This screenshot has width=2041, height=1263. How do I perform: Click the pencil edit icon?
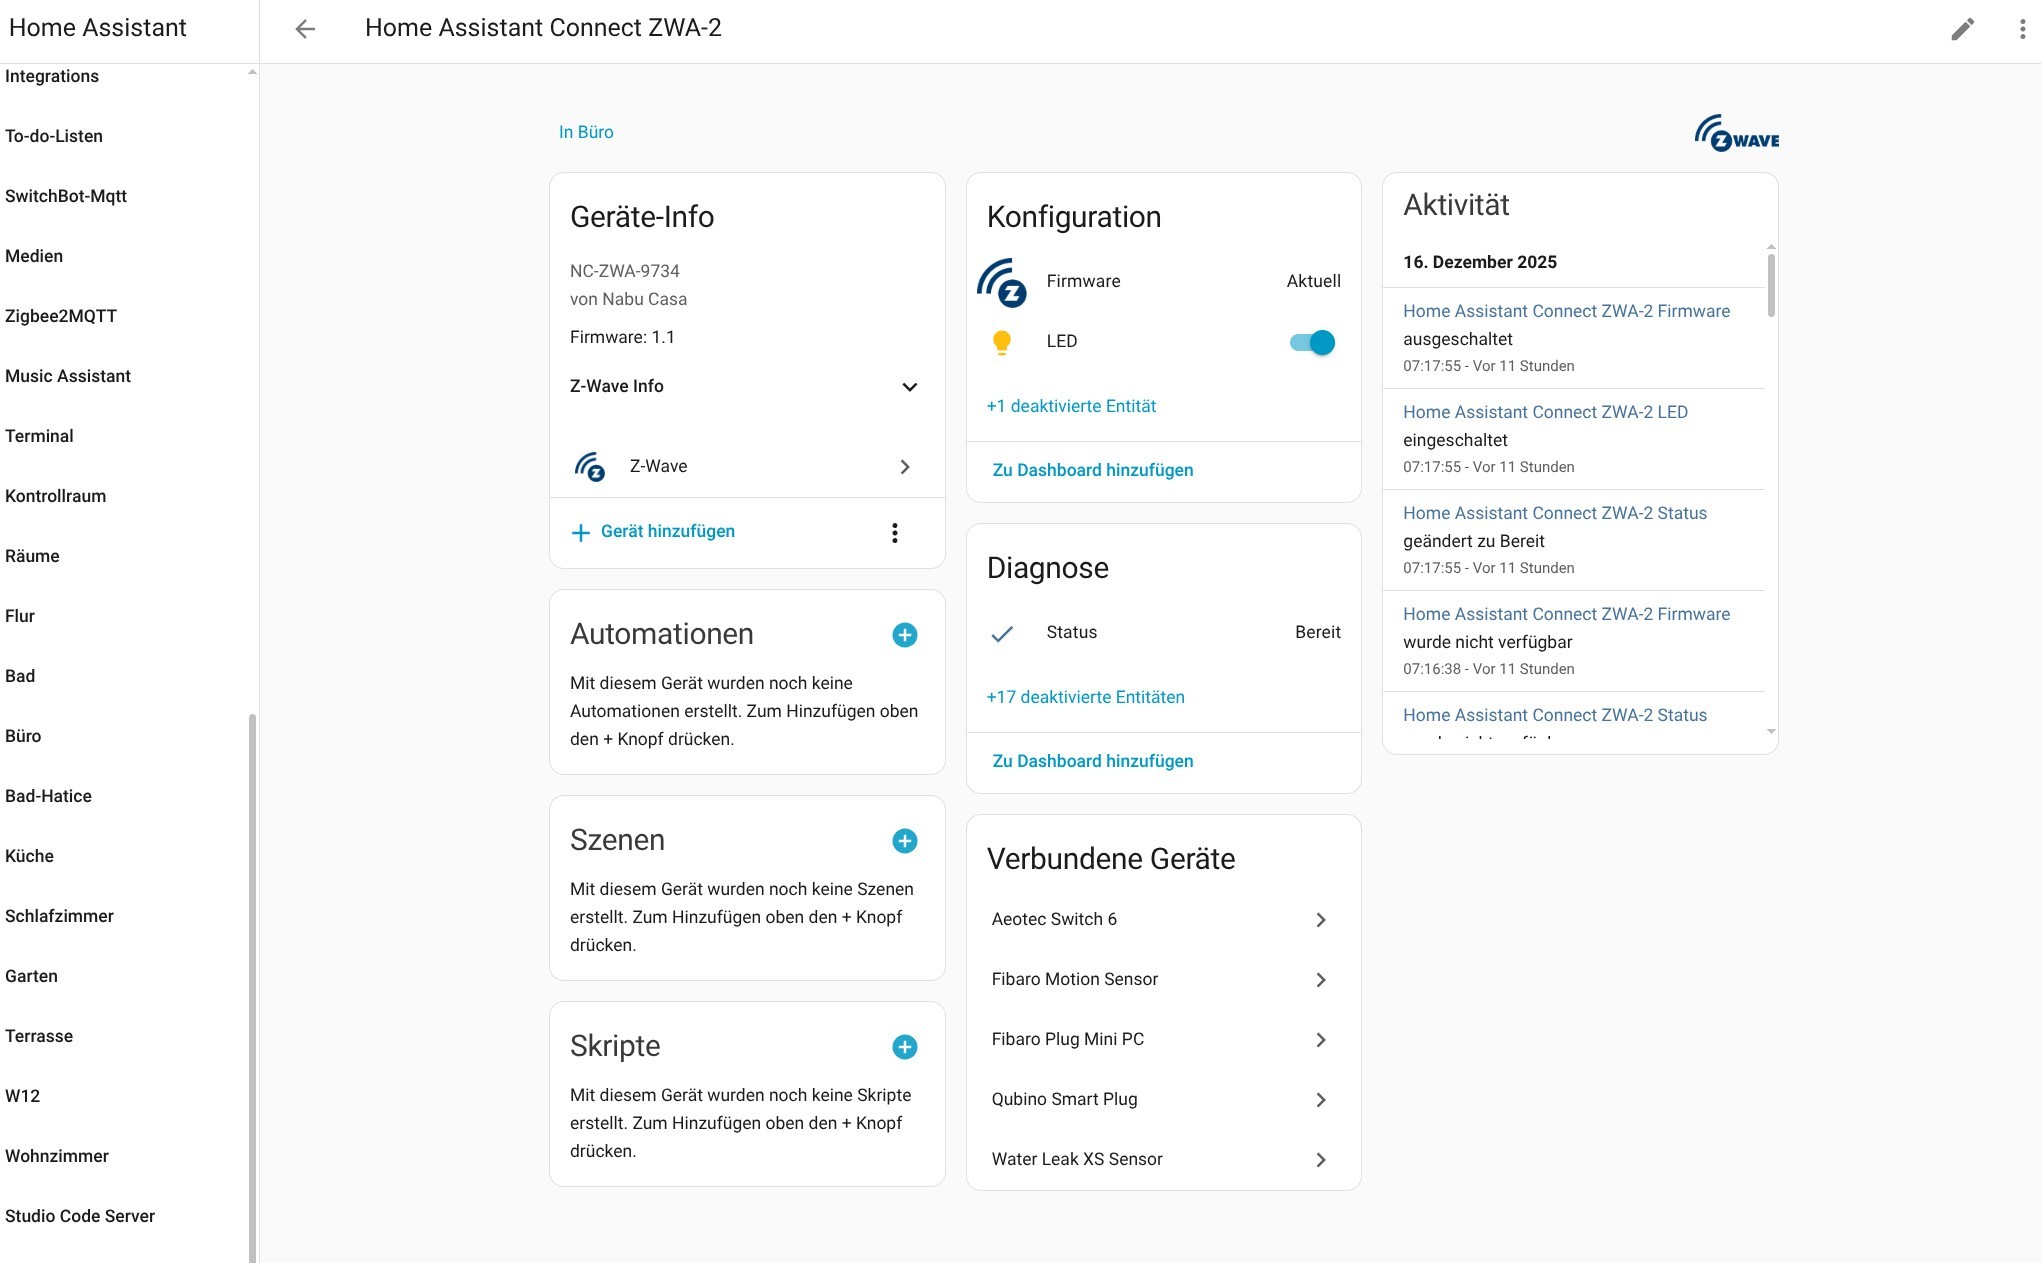click(x=1962, y=29)
